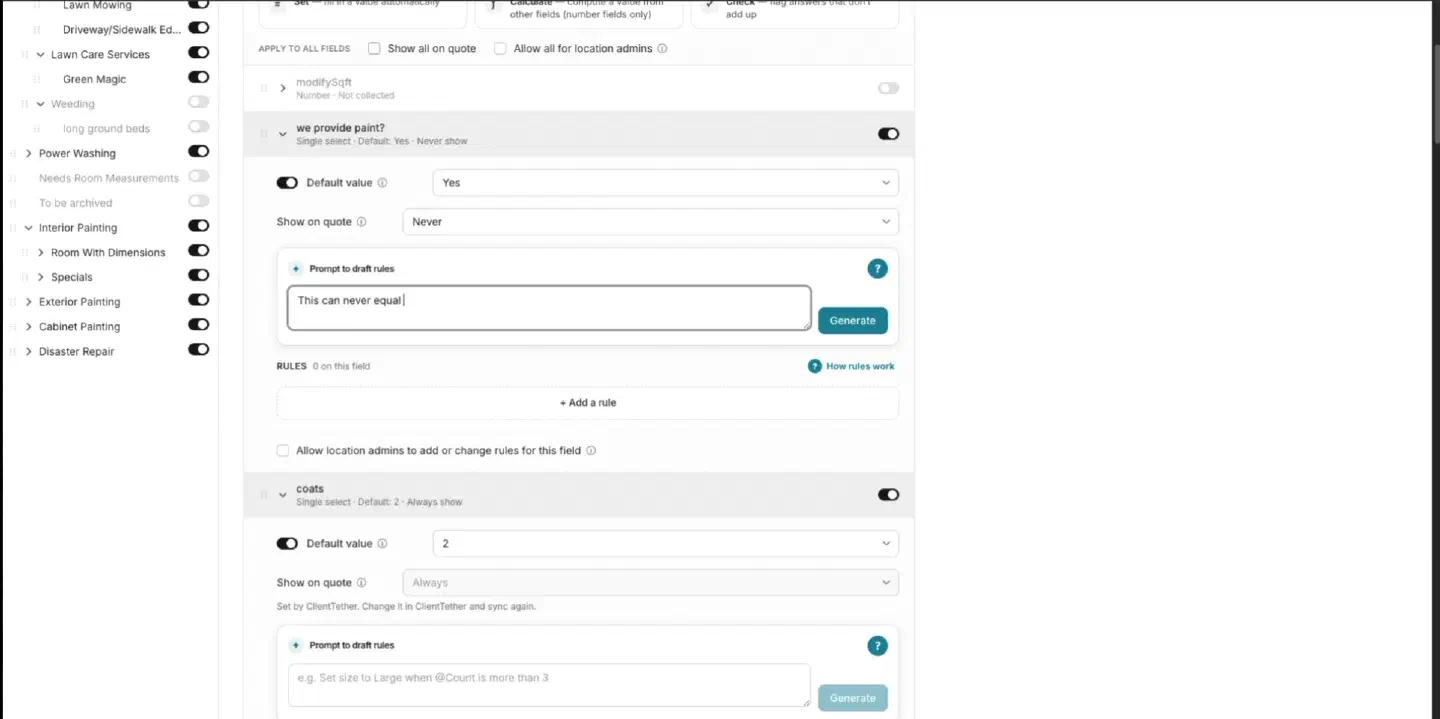This screenshot has height=719, width=1440.
Task: Open the 'How rules work' link
Action: tap(860, 366)
